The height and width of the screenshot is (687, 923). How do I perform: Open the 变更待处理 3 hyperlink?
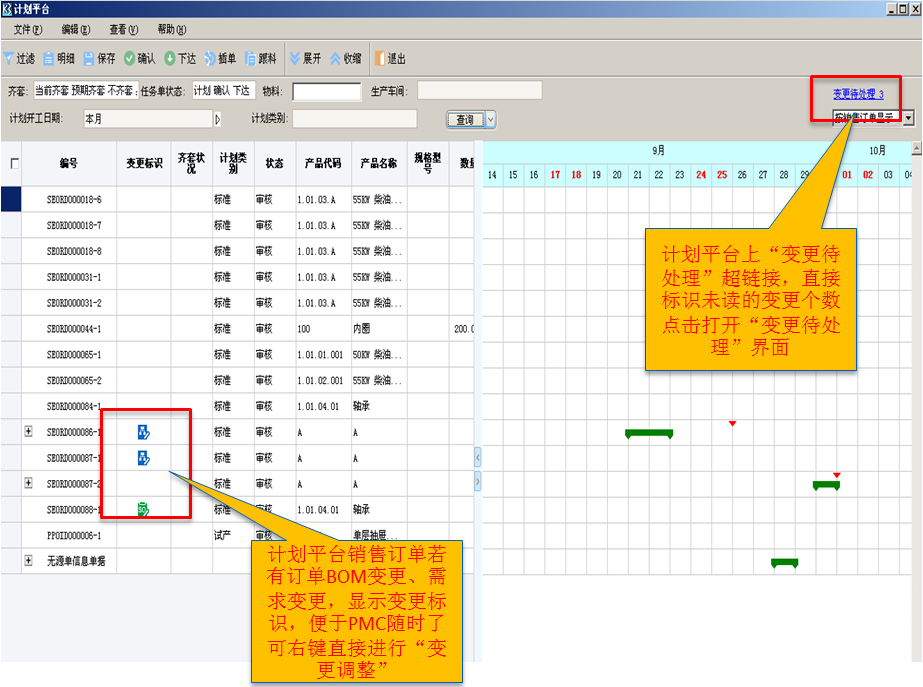coord(858,94)
